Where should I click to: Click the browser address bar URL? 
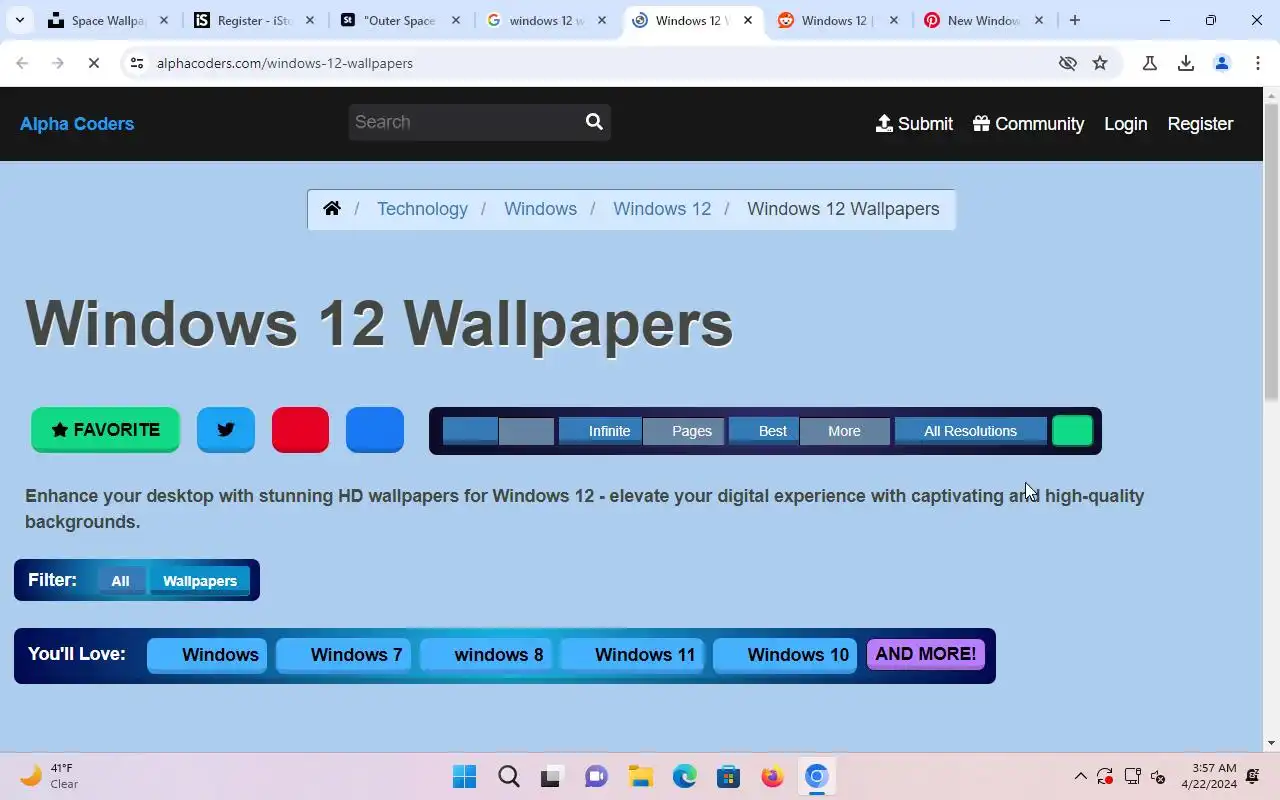tap(285, 63)
